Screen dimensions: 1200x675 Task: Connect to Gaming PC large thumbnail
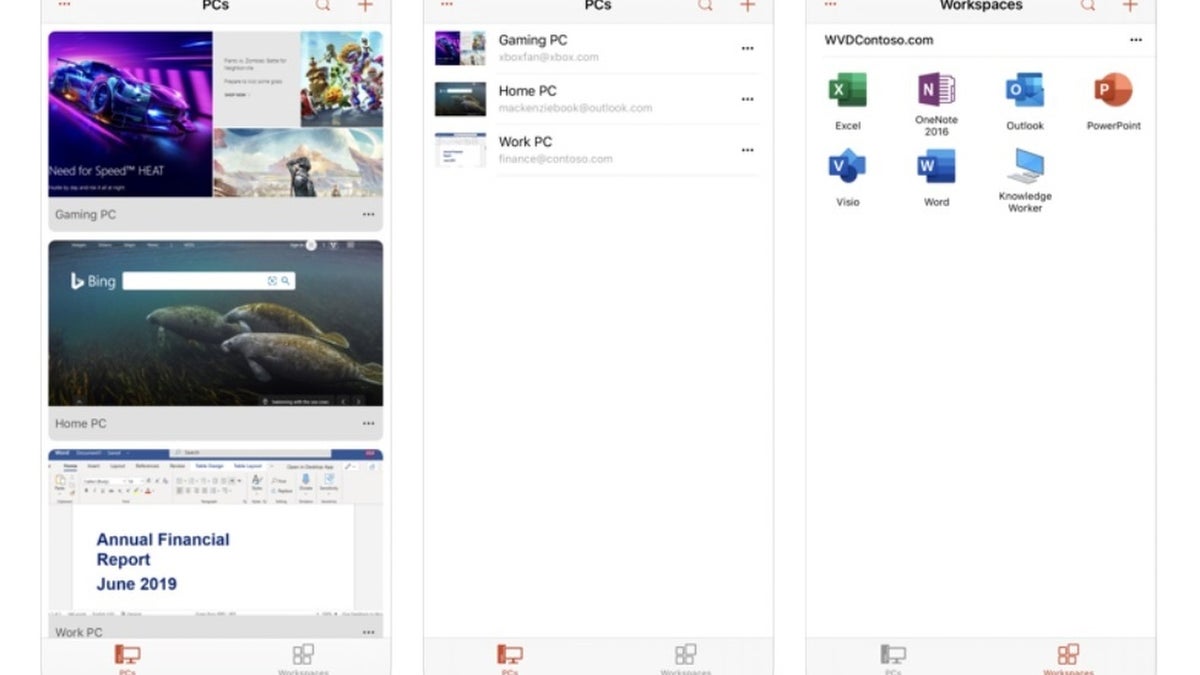216,114
